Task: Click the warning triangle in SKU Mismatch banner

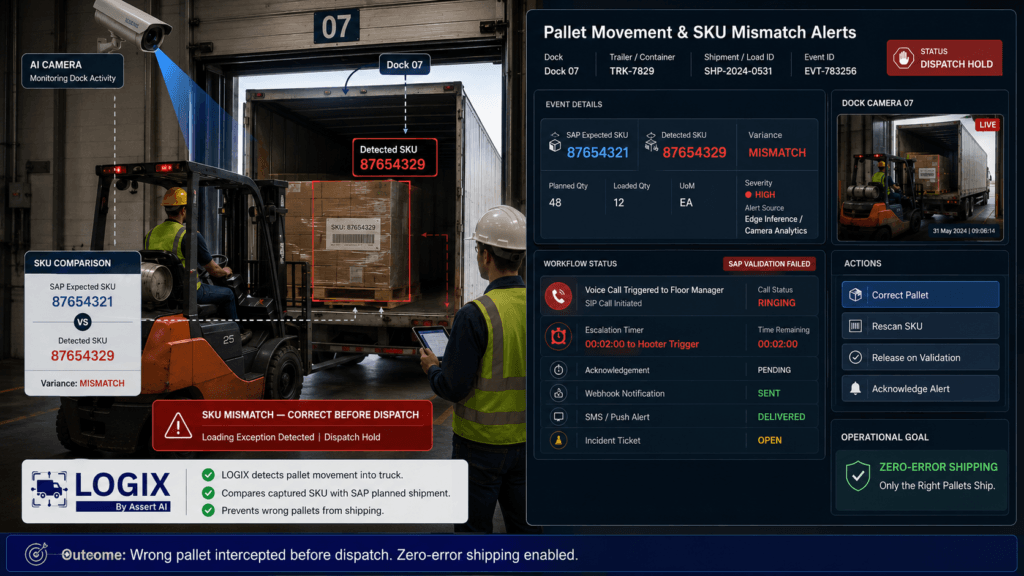Action: pyautogui.click(x=178, y=426)
